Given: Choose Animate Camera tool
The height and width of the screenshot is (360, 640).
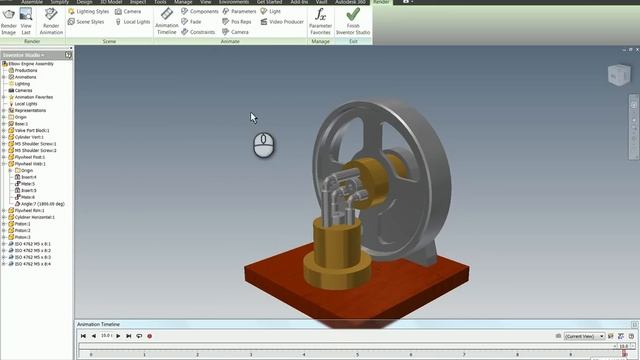Looking at the screenshot, I should click(x=236, y=32).
